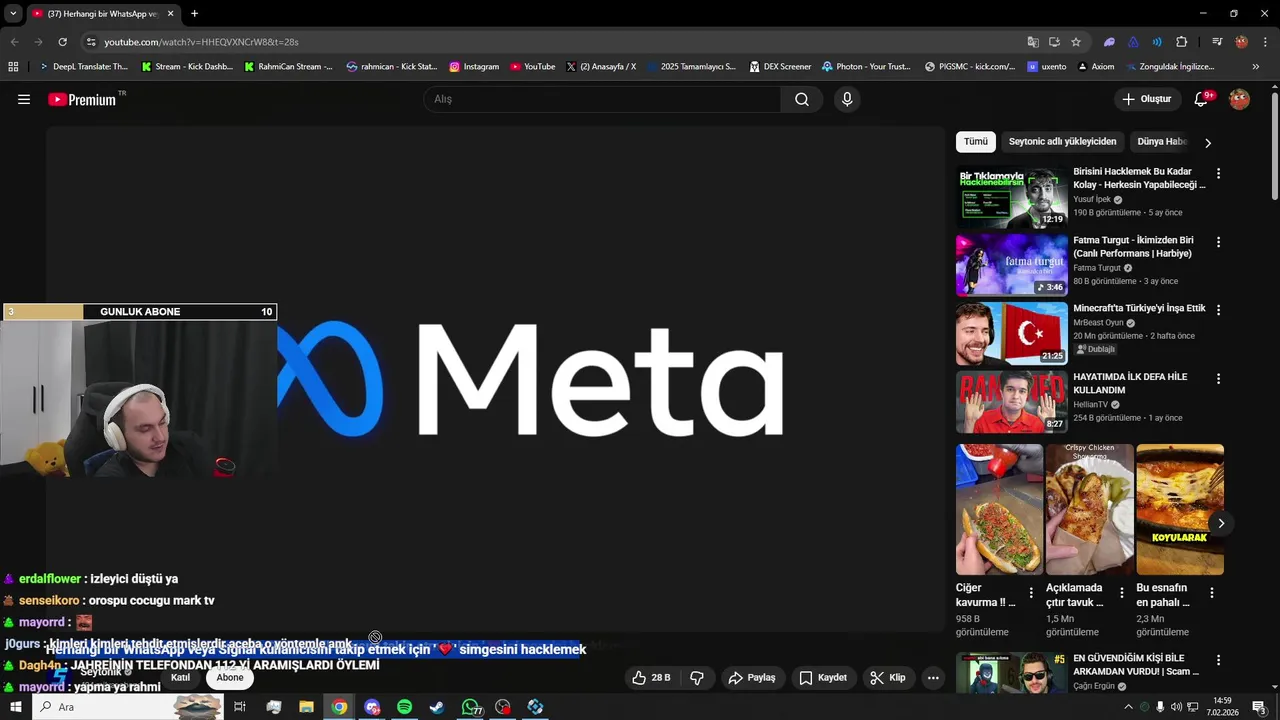
Task: Open Chrome three-dot menu
Action: coord(1264,42)
